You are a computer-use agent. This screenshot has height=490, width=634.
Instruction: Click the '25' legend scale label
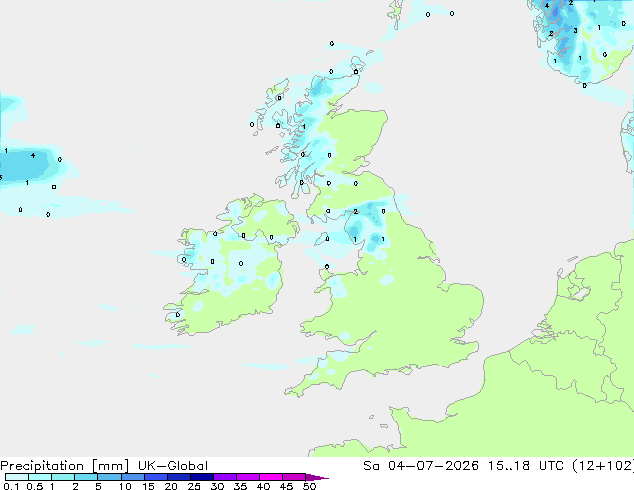[194, 486]
